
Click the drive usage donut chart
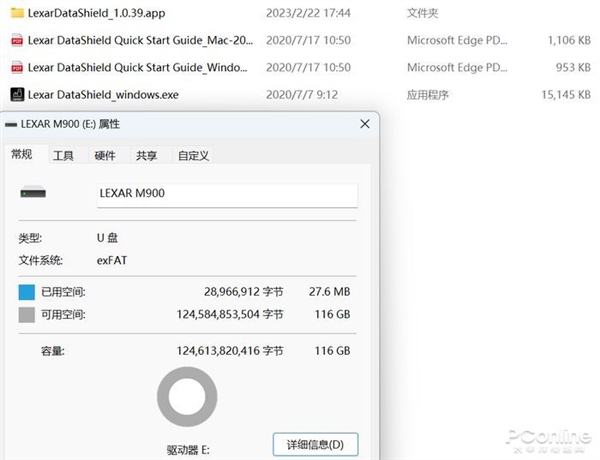click(187, 396)
